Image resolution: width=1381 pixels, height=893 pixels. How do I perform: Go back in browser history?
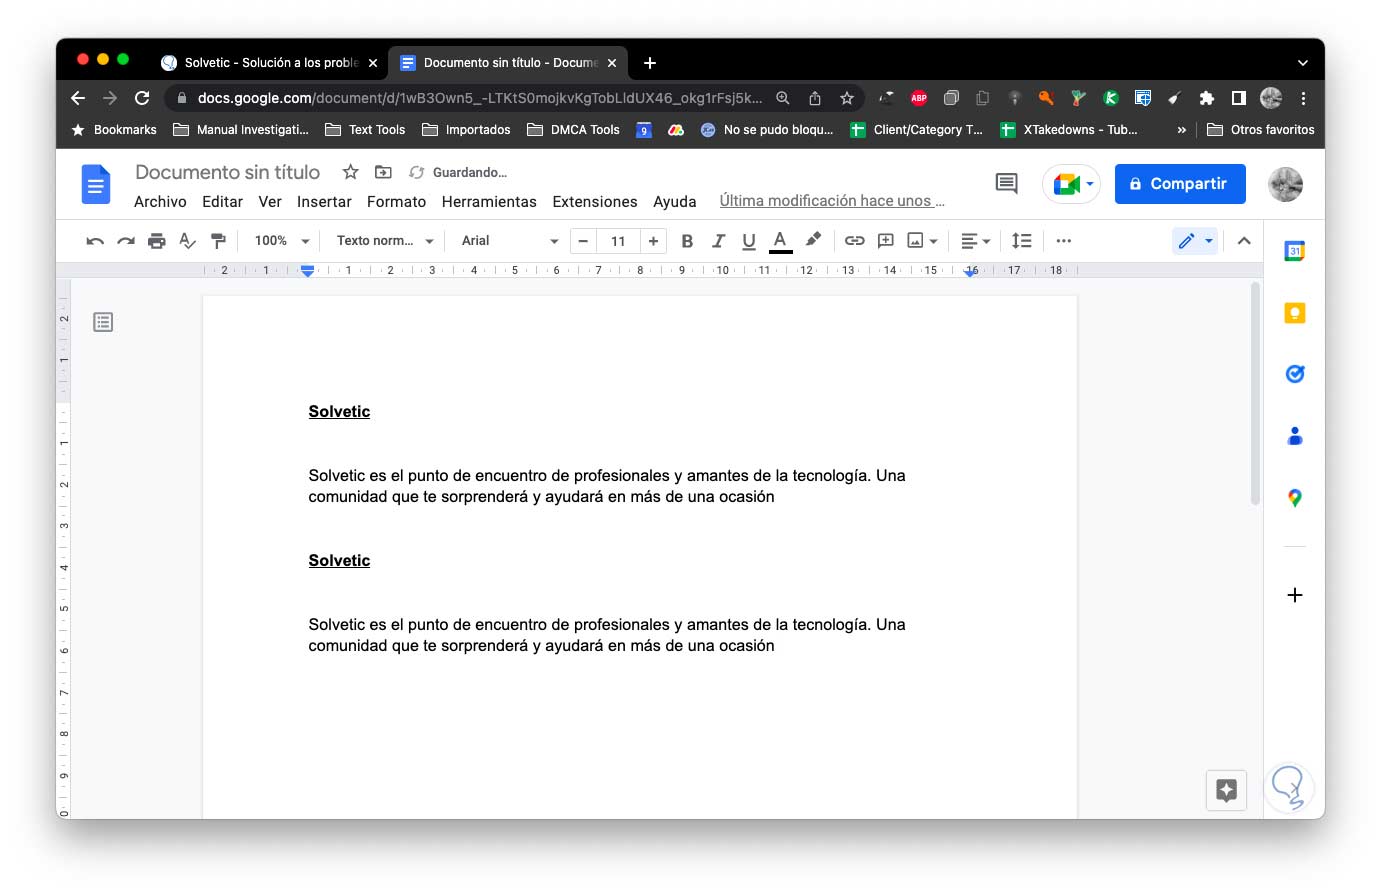point(78,98)
